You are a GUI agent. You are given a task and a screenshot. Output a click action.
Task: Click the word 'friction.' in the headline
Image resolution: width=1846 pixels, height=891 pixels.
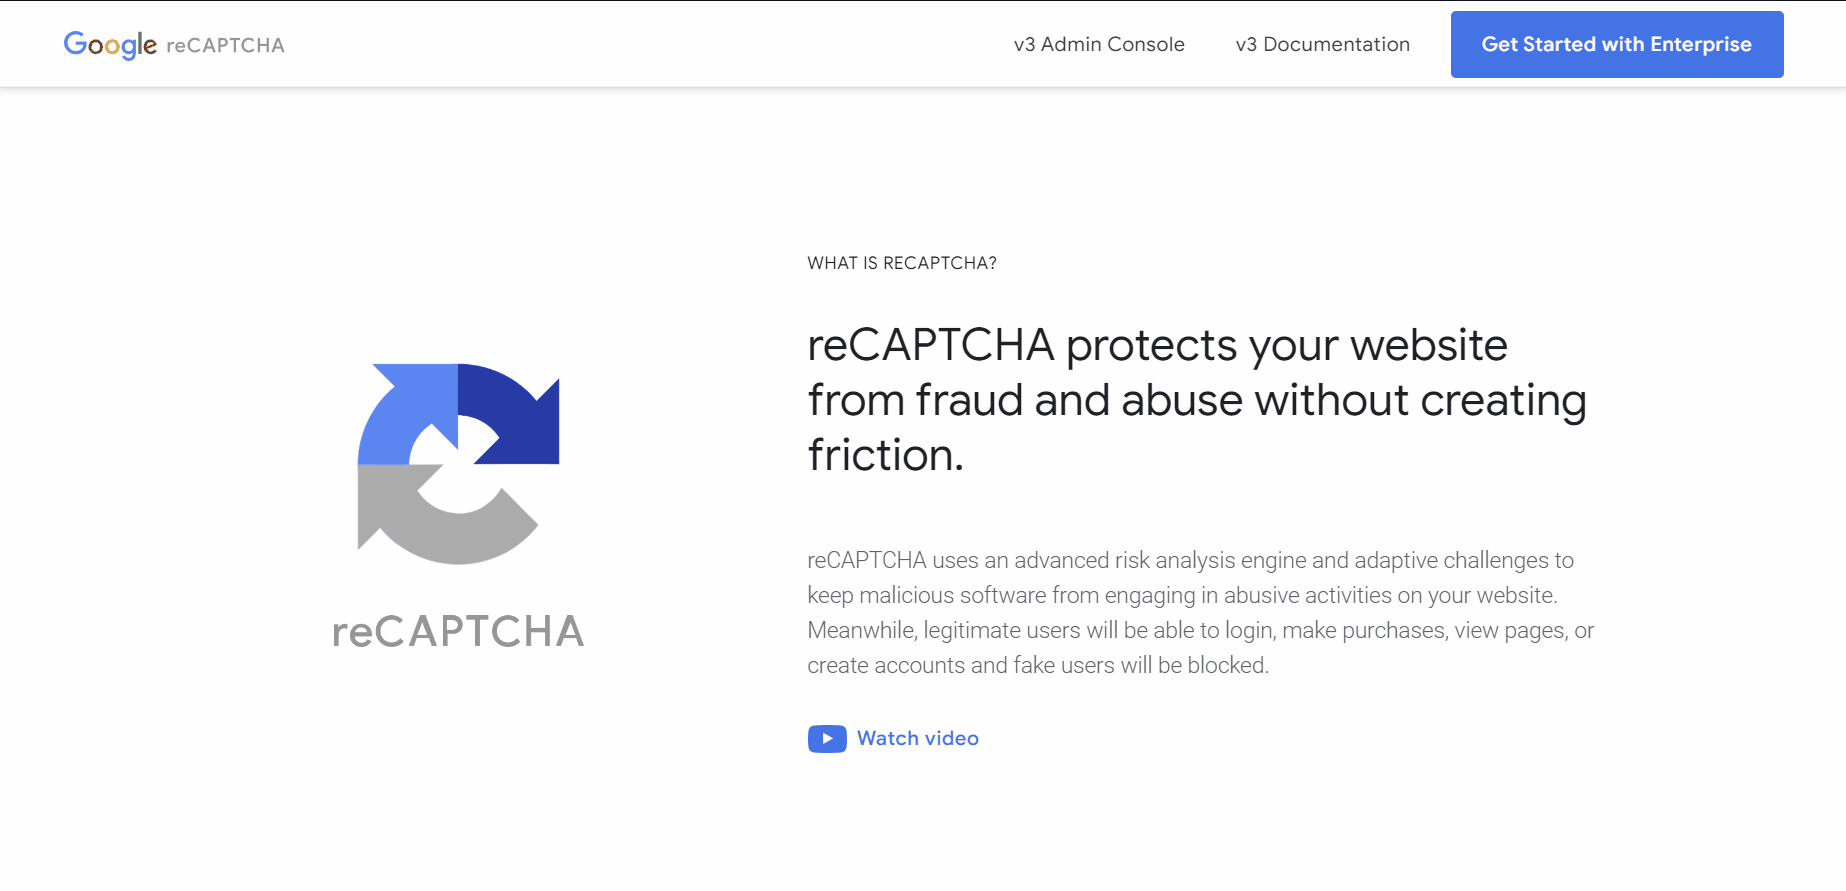coord(885,455)
